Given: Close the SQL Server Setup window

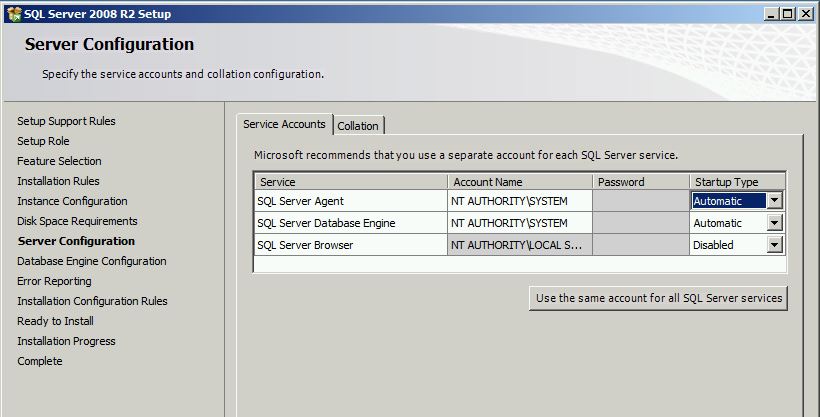Looking at the screenshot, I should (806, 14).
